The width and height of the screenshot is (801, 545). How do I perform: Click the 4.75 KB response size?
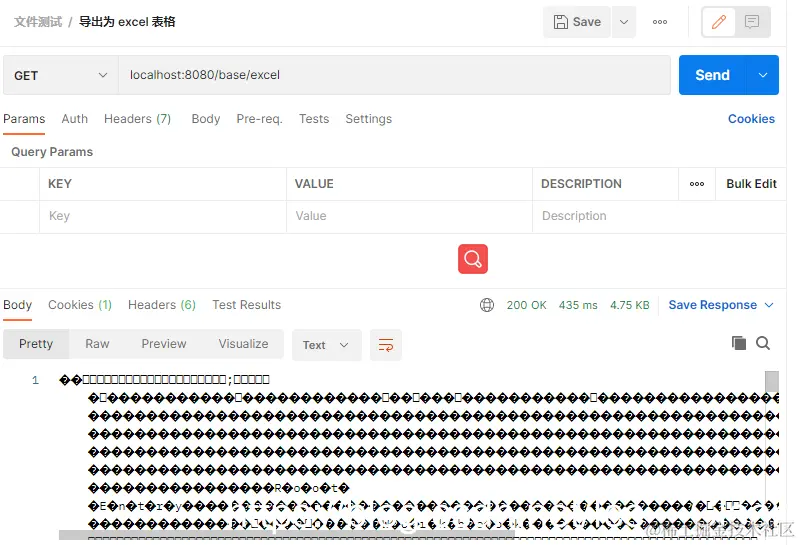click(629, 305)
